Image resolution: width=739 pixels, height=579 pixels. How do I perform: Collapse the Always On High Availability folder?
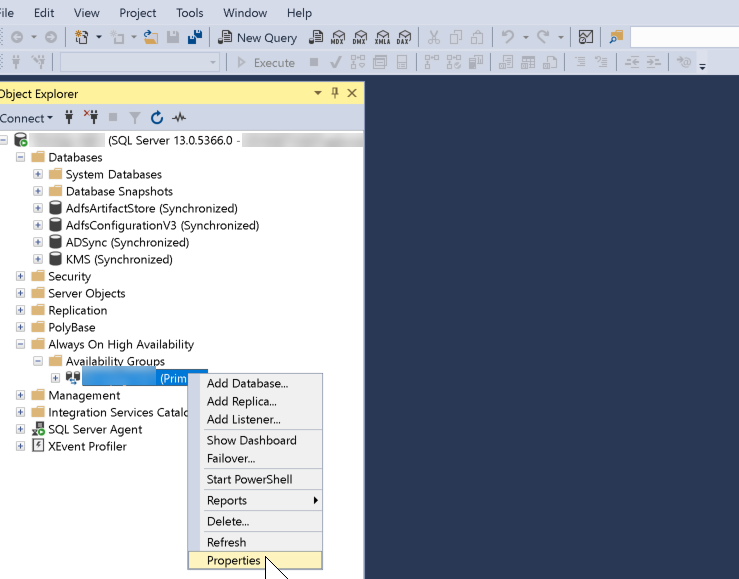pyautogui.click(x=20, y=344)
